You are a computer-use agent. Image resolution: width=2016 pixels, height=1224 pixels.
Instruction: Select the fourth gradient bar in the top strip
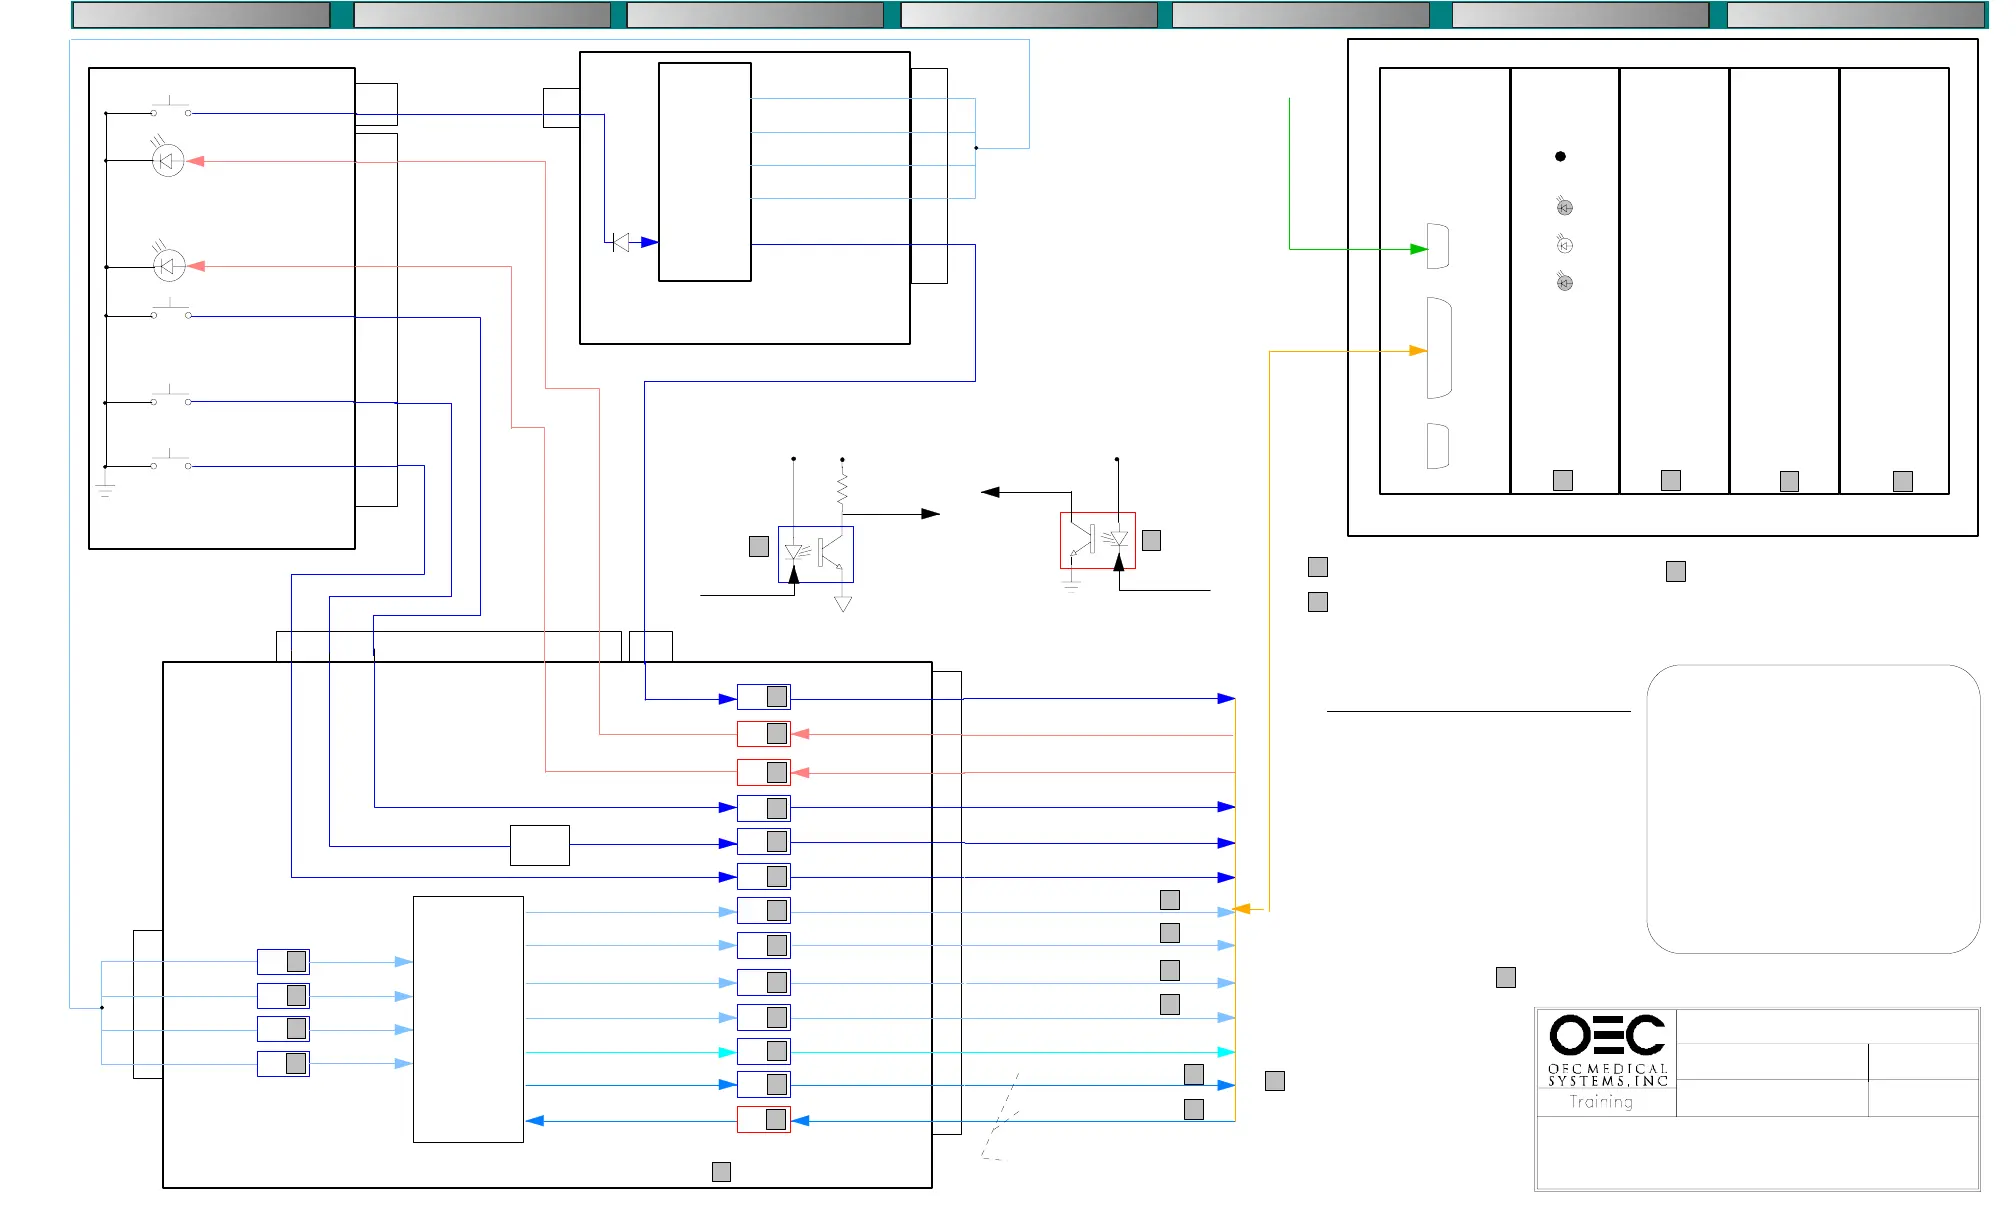pyautogui.click(x=1028, y=14)
